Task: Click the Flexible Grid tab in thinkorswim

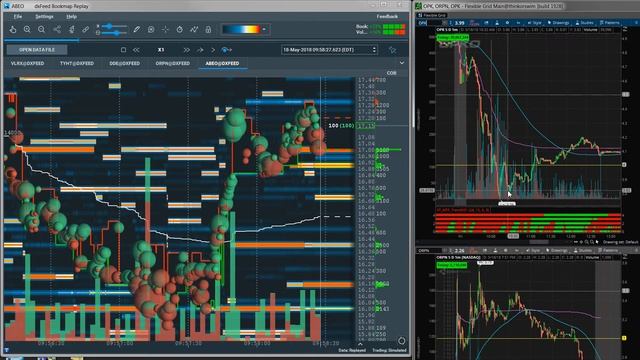Action: pyautogui.click(x=432, y=15)
